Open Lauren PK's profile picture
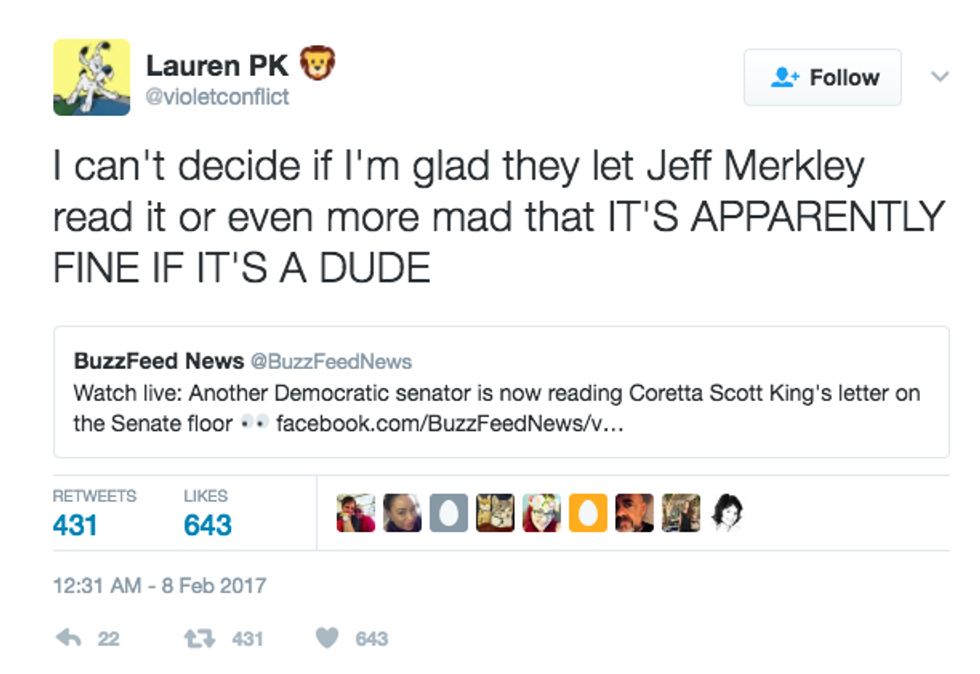This screenshot has height=674, width=980. coord(91,77)
